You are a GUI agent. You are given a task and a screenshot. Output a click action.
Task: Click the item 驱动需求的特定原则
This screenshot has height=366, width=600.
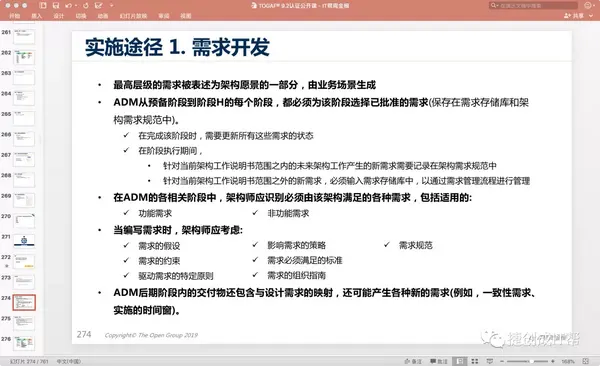(176, 276)
